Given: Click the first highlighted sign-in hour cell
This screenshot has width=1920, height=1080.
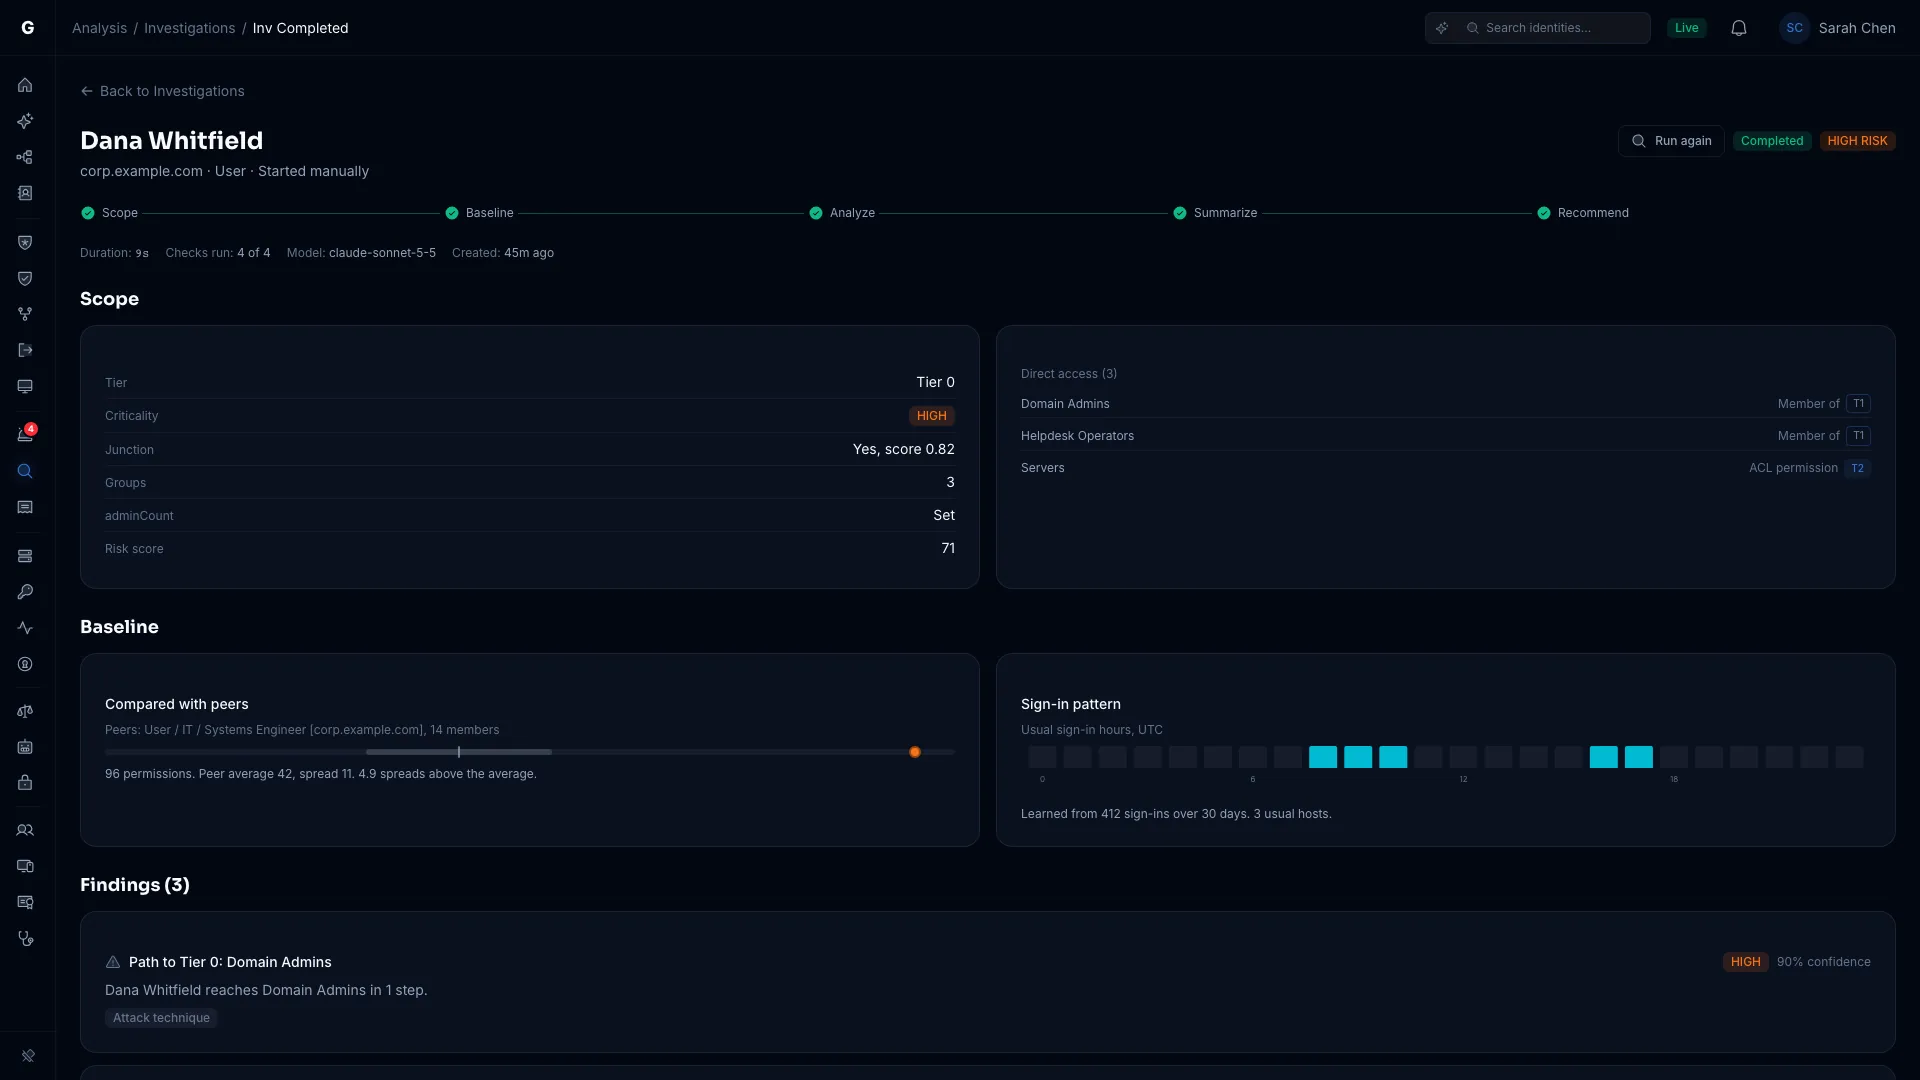Looking at the screenshot, I should [x=1322, y=757].
